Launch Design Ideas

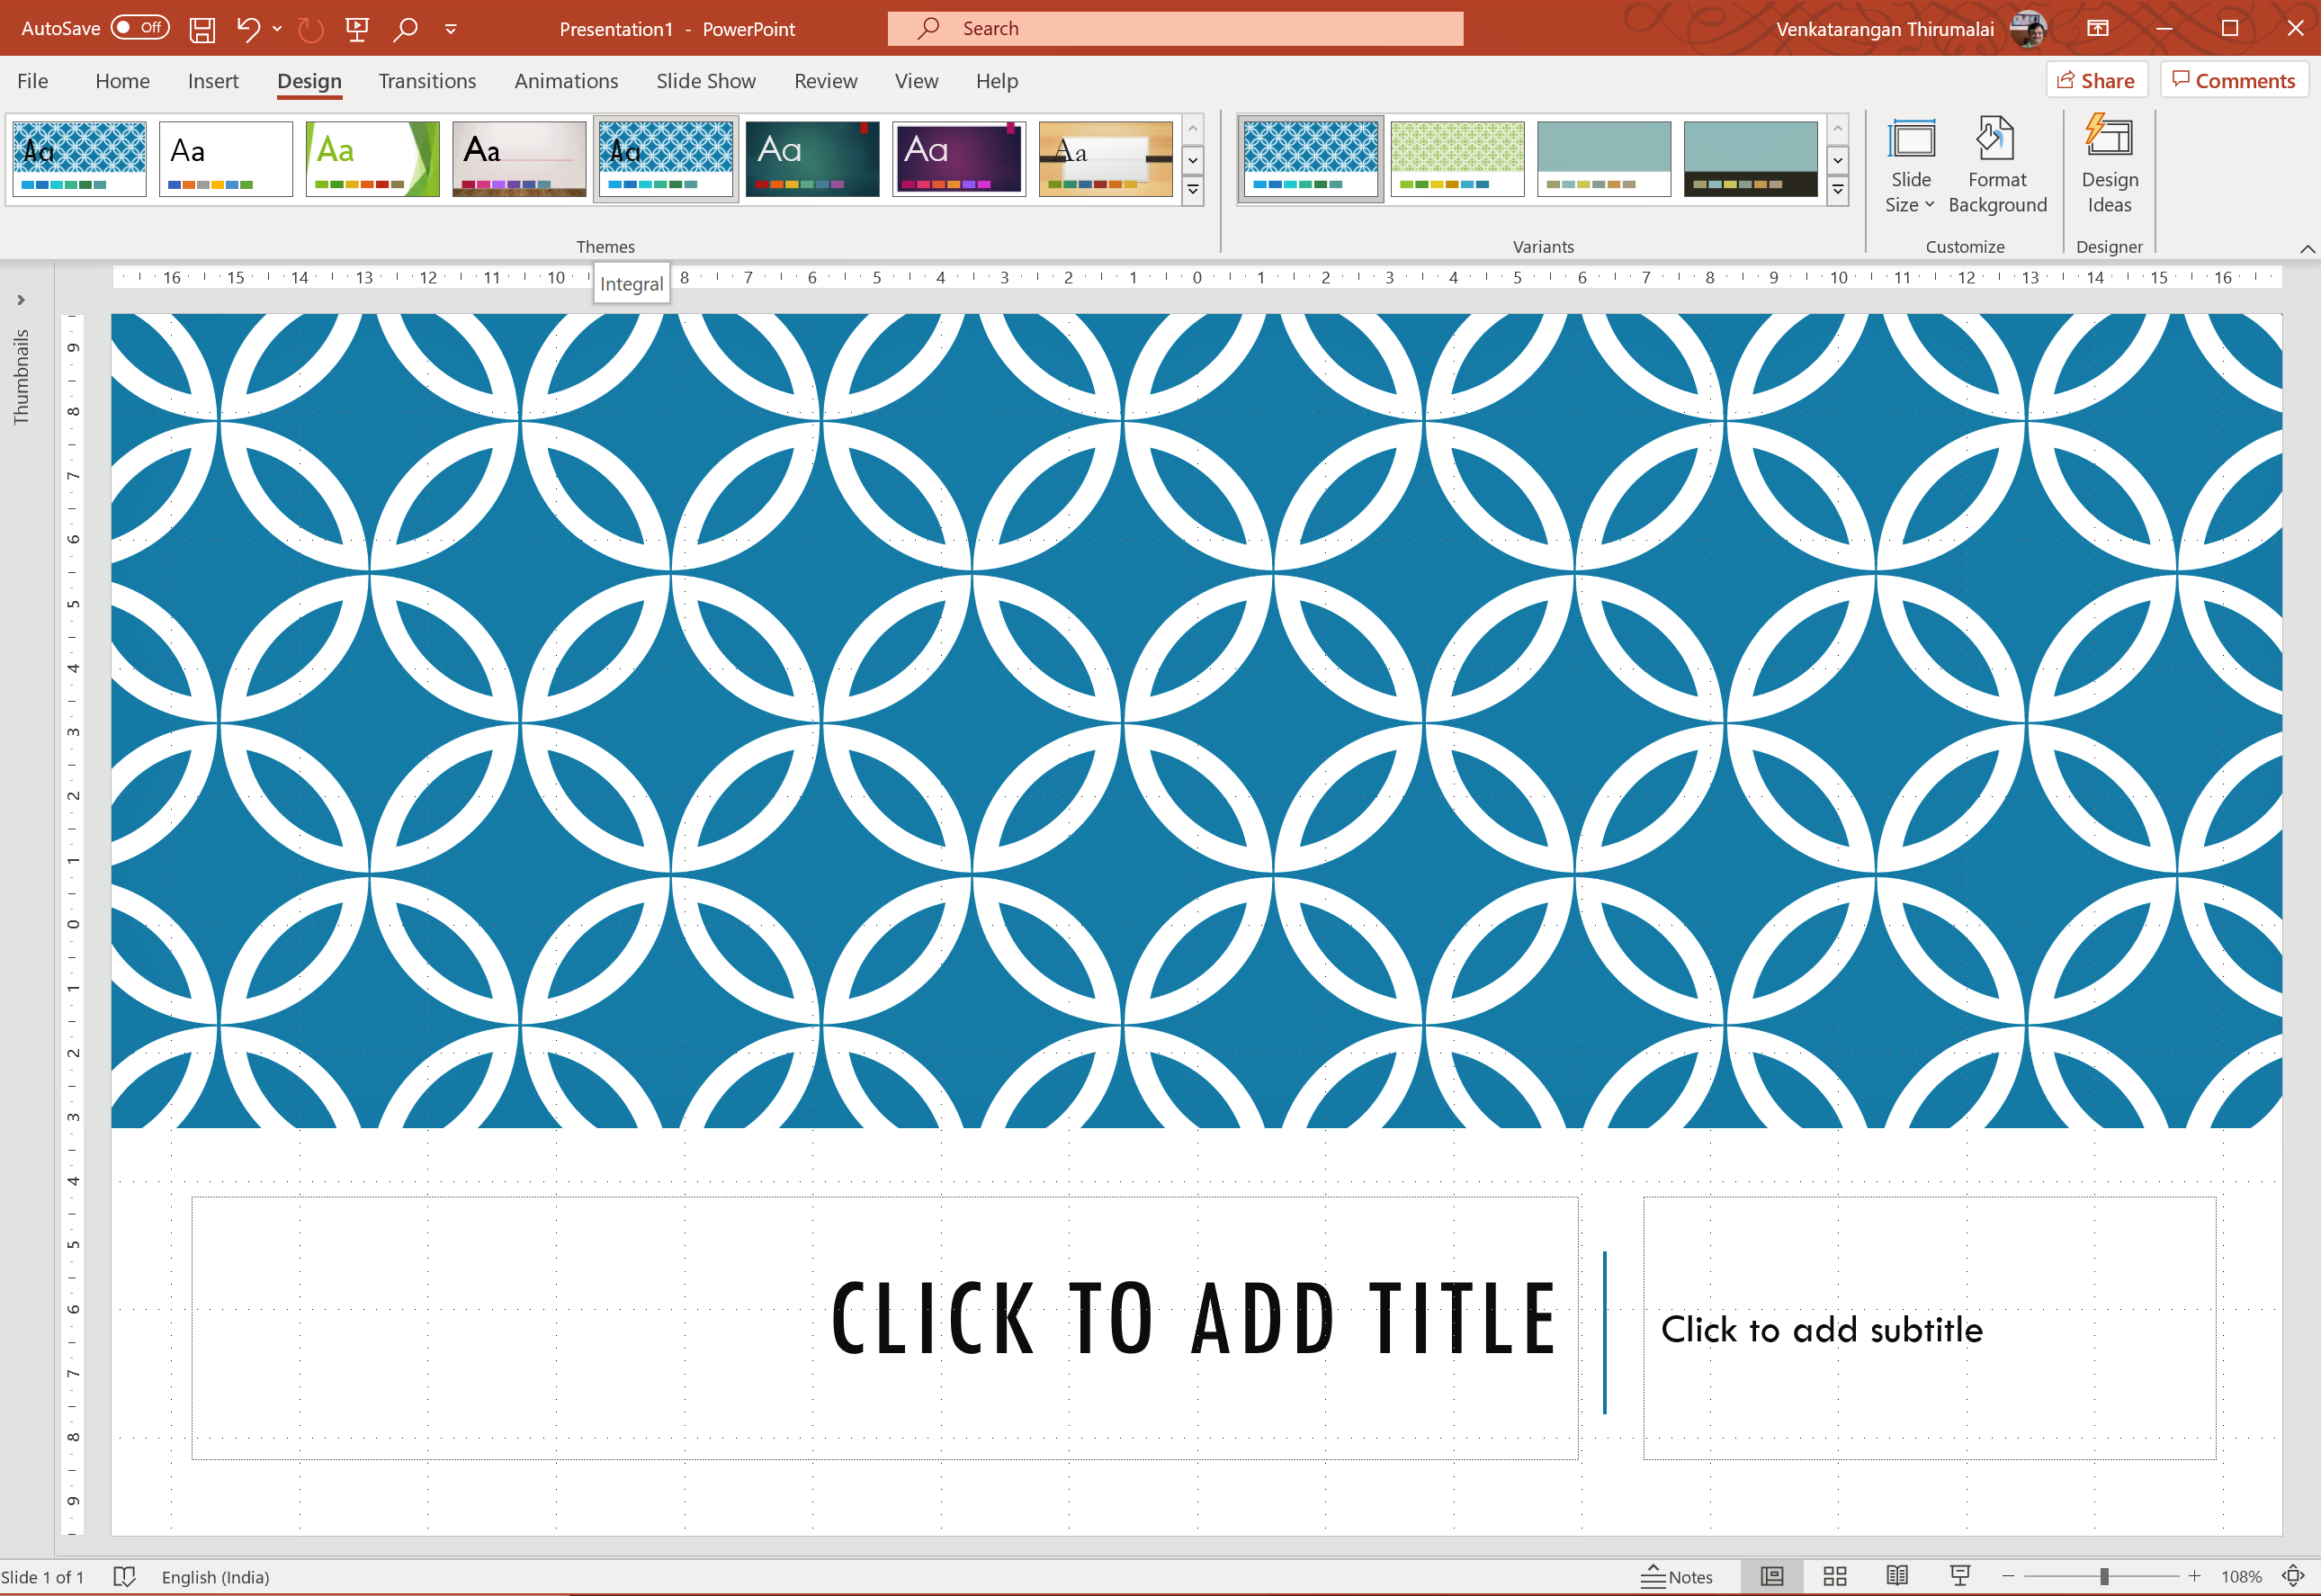click(x=2109, y=166)
